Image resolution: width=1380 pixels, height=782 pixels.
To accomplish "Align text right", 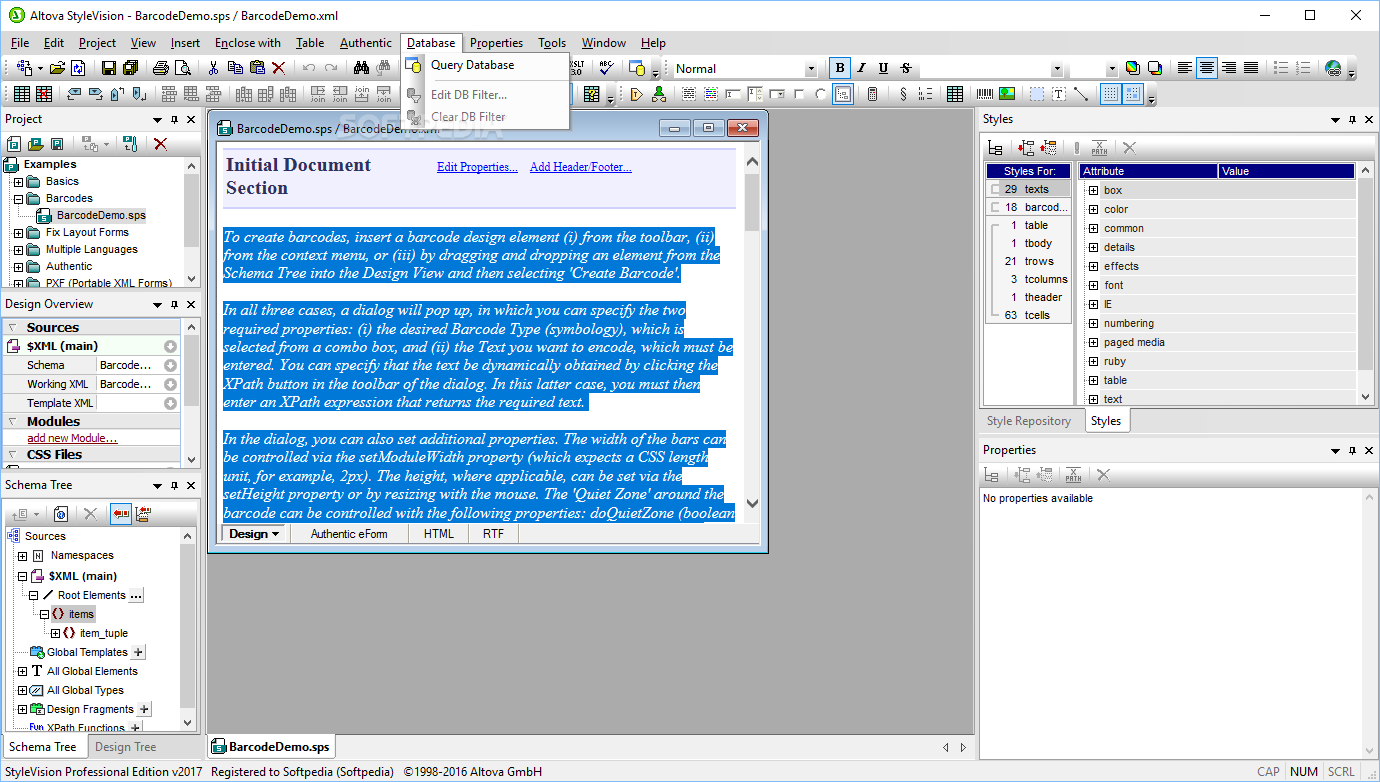I will pyautogui.click(x=1229, y=68).
